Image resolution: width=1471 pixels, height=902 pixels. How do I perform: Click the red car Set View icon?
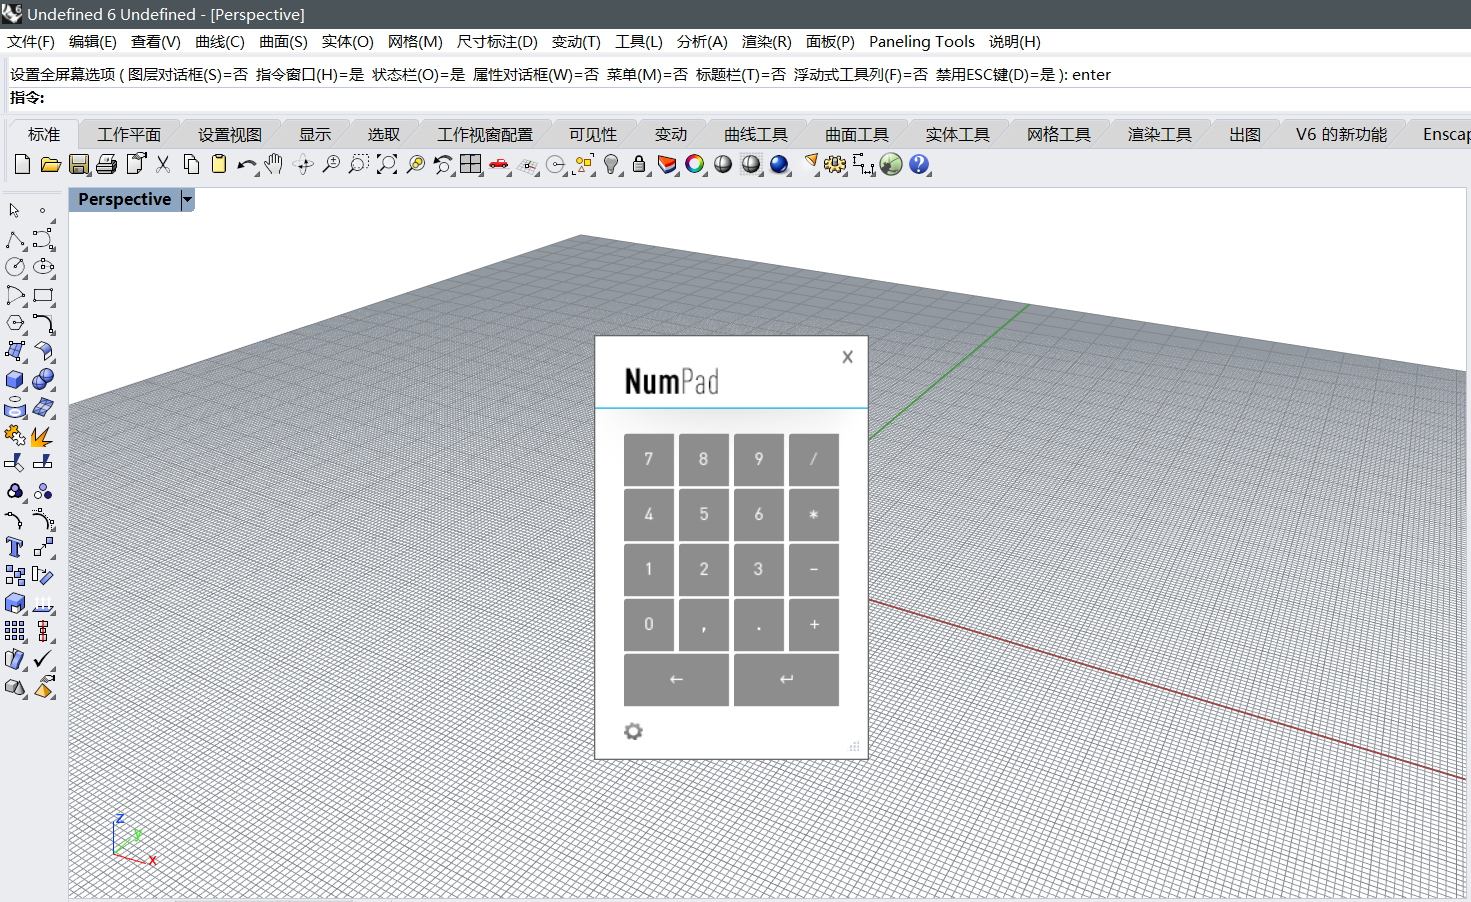499,165
